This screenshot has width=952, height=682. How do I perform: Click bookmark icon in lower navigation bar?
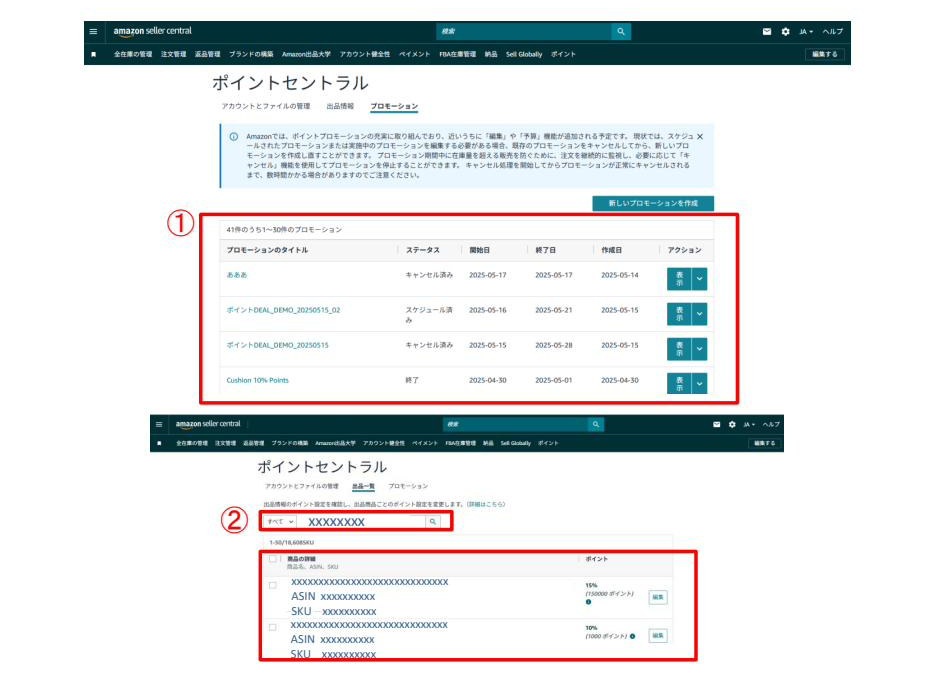[x=159, y=443]
